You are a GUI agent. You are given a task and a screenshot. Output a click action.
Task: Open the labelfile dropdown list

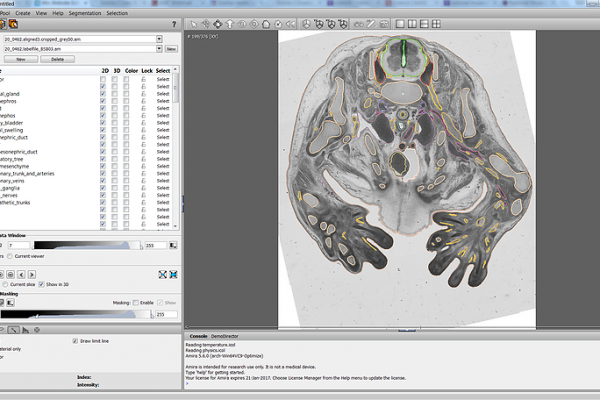click(159, 48)
